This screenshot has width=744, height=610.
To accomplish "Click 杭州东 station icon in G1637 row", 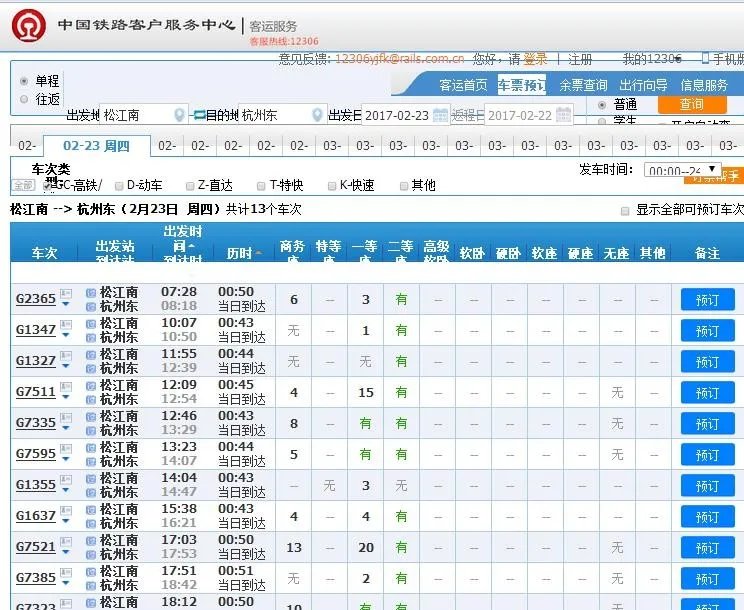I will (91, 524).
